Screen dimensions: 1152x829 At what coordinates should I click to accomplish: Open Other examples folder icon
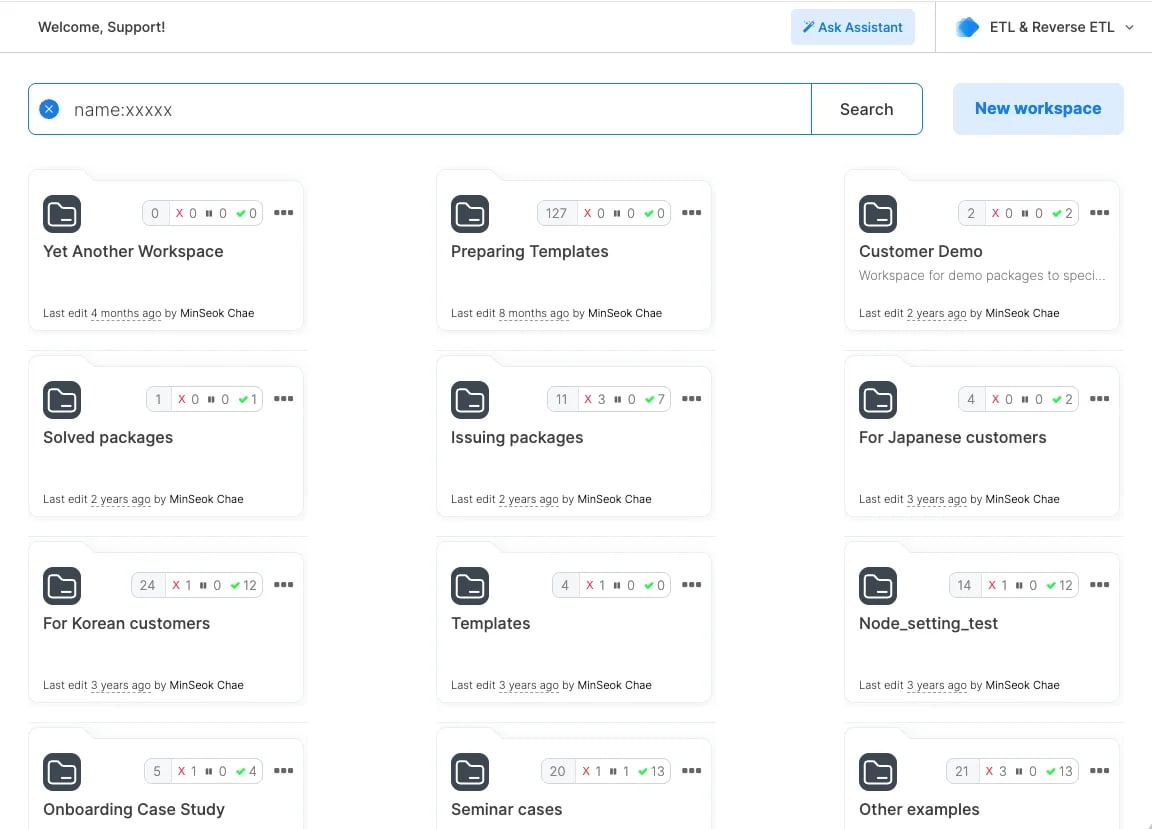pos(877,772)
